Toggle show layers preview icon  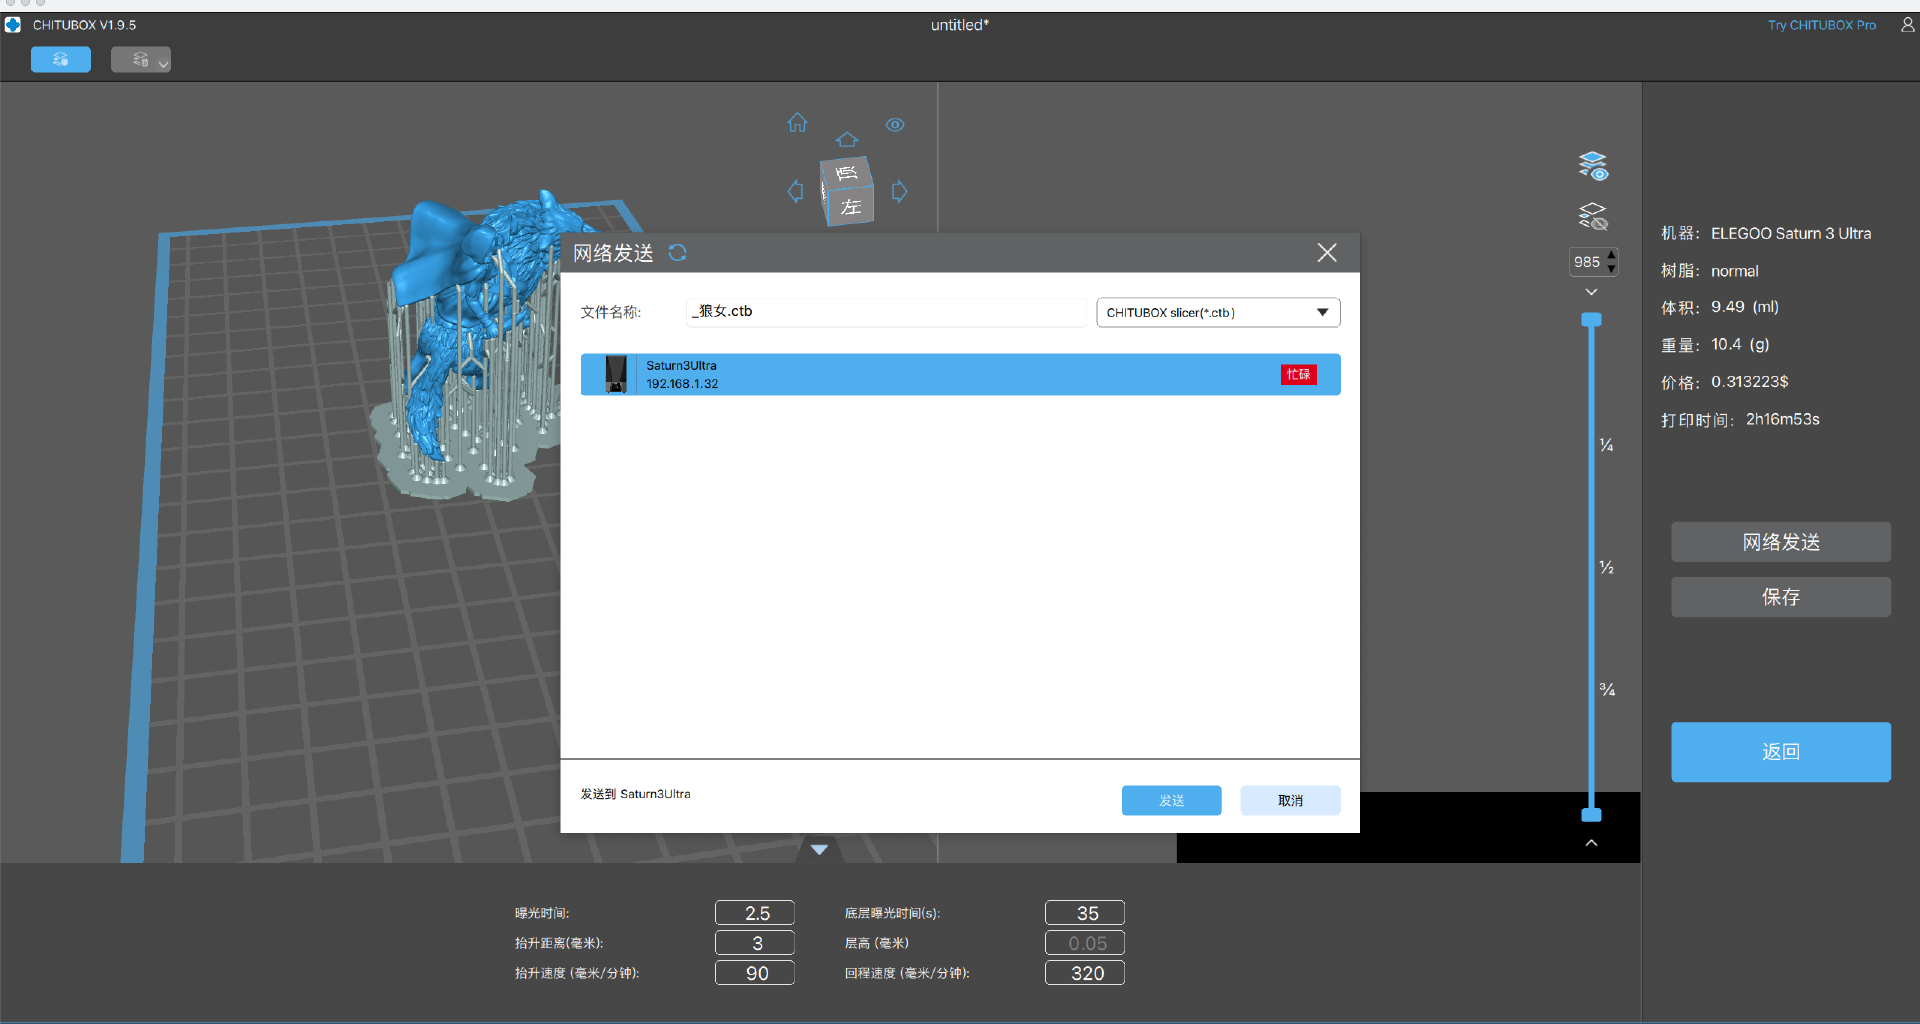click(1593, 165)
